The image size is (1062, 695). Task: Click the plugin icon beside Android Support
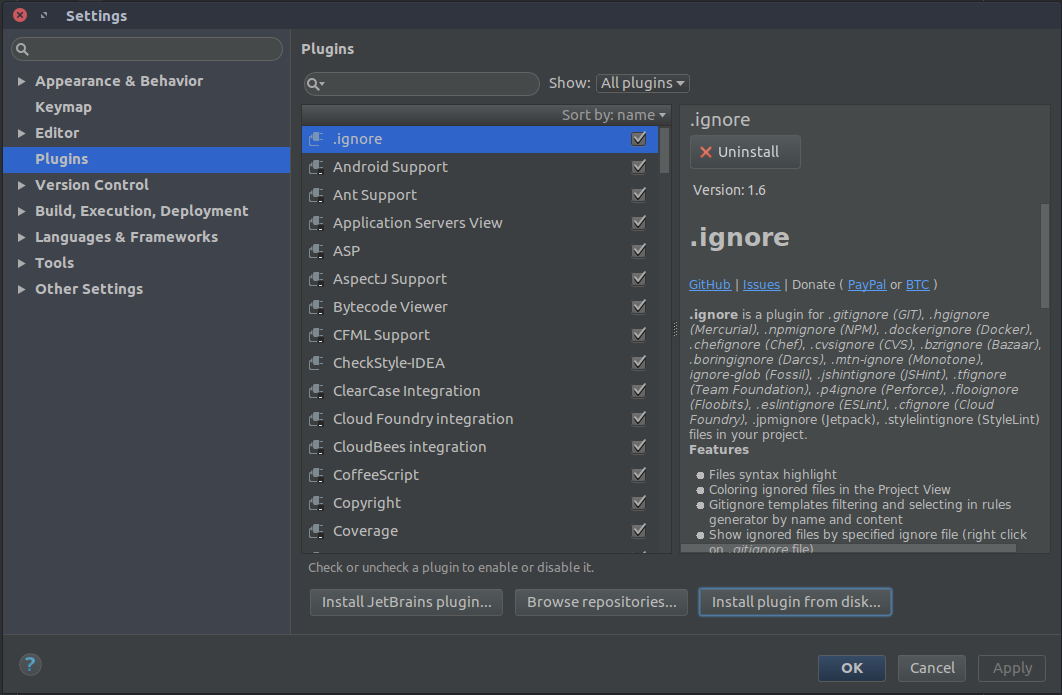point(316,167)
